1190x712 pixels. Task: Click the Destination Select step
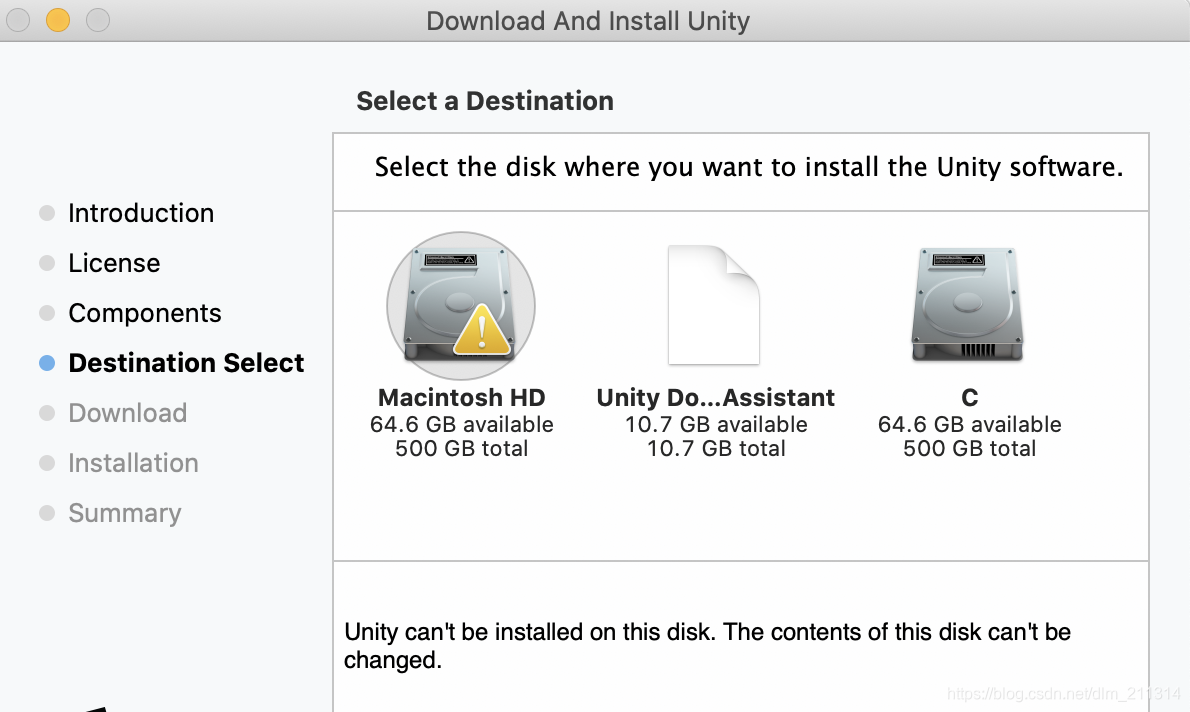click(x=186, y=363)
